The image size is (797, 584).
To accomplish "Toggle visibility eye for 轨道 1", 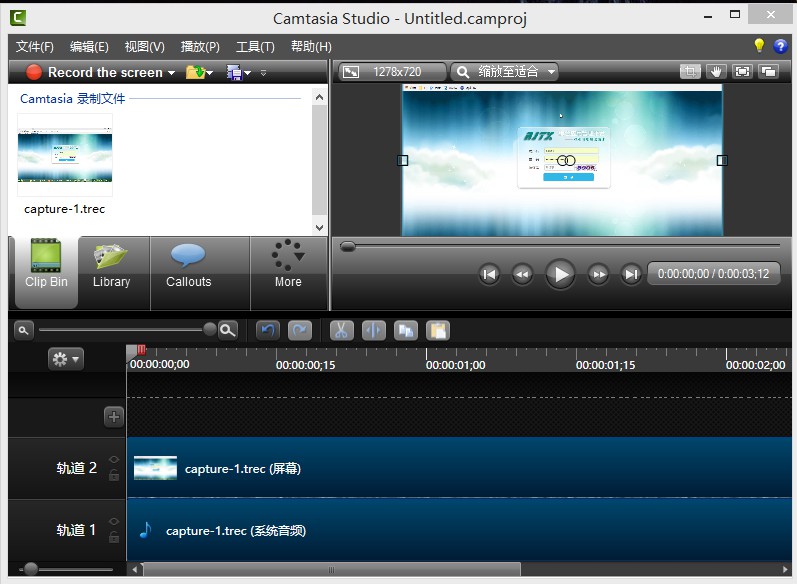I will (x=114, y=521).
